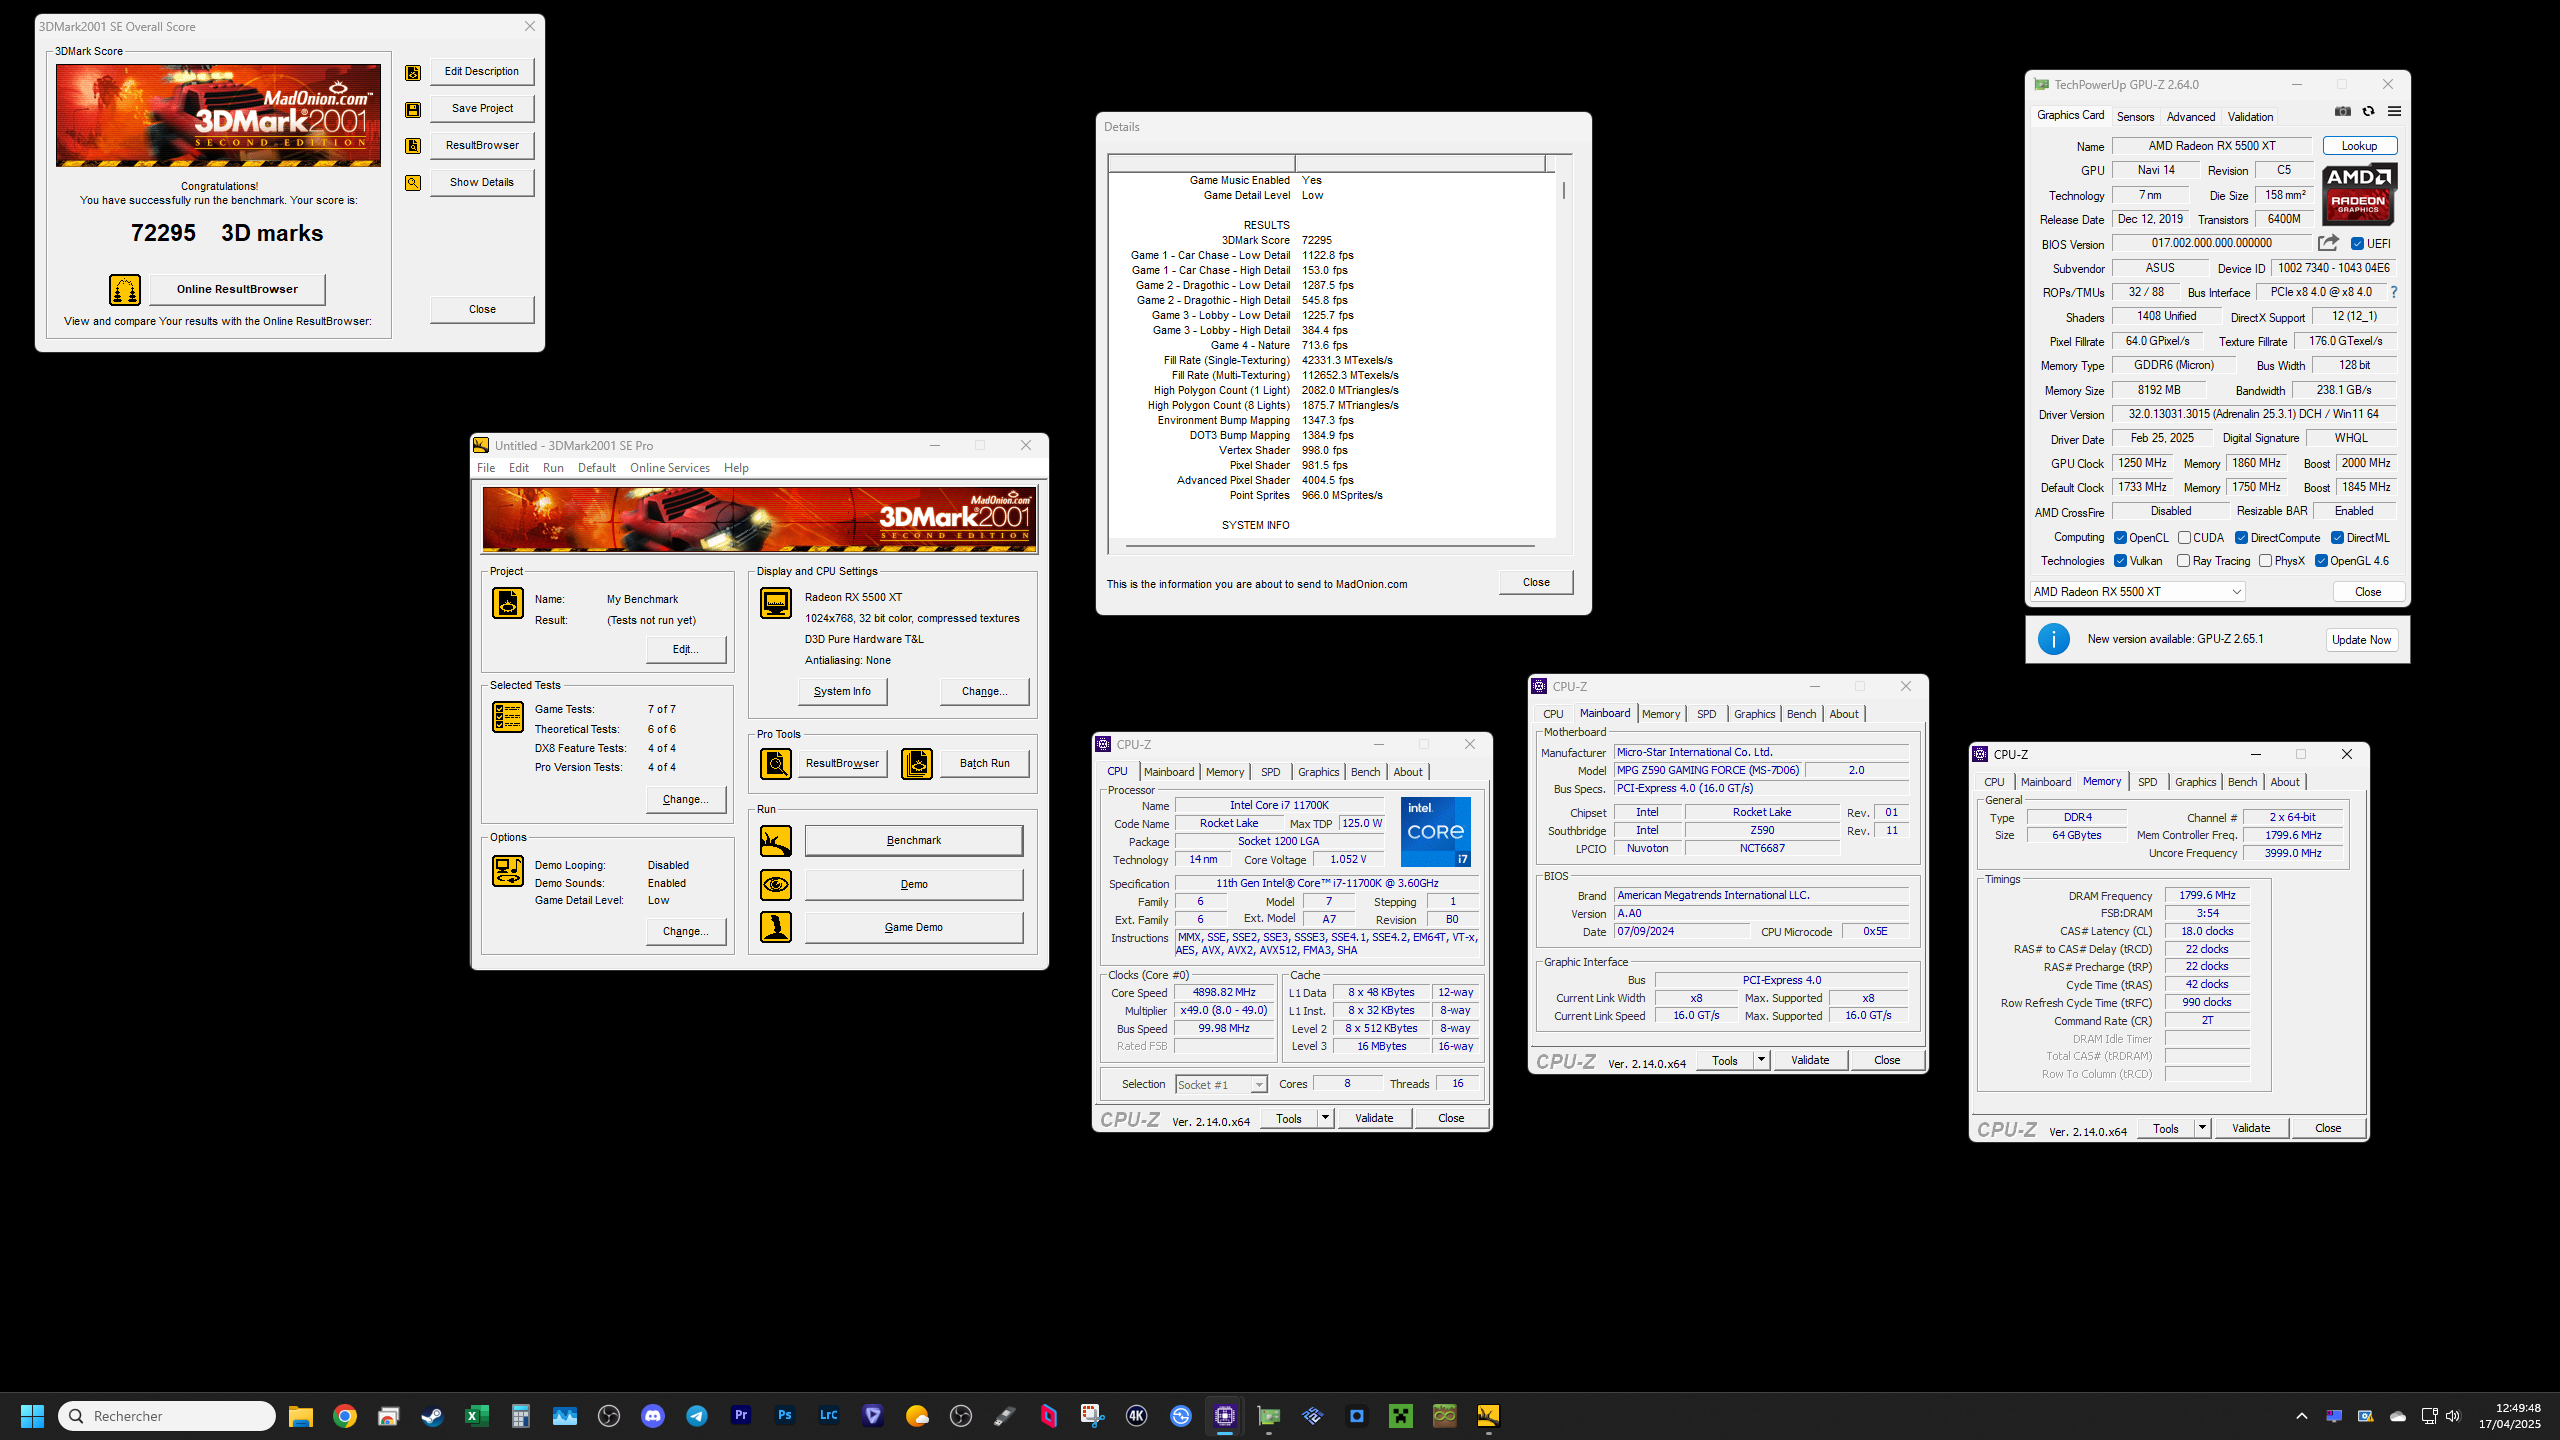Click the Display and CPU Settings monitor icon

coord(776,603)
